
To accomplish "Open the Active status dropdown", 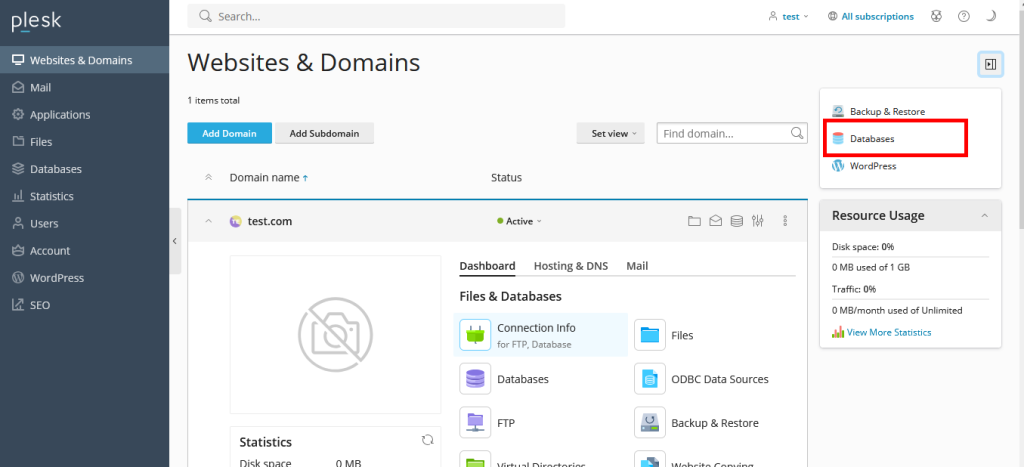I will (520, 221).
